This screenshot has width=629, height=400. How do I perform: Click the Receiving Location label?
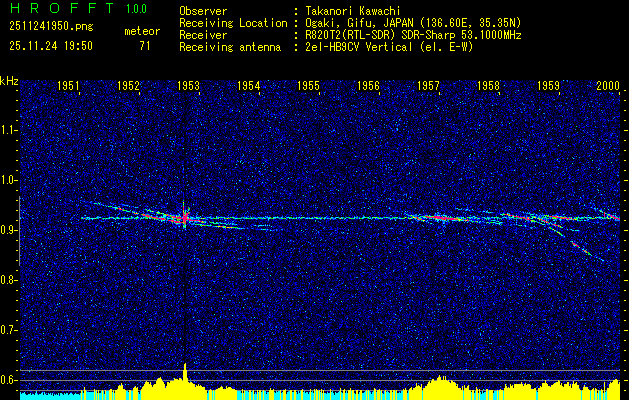tap(233, 23)
